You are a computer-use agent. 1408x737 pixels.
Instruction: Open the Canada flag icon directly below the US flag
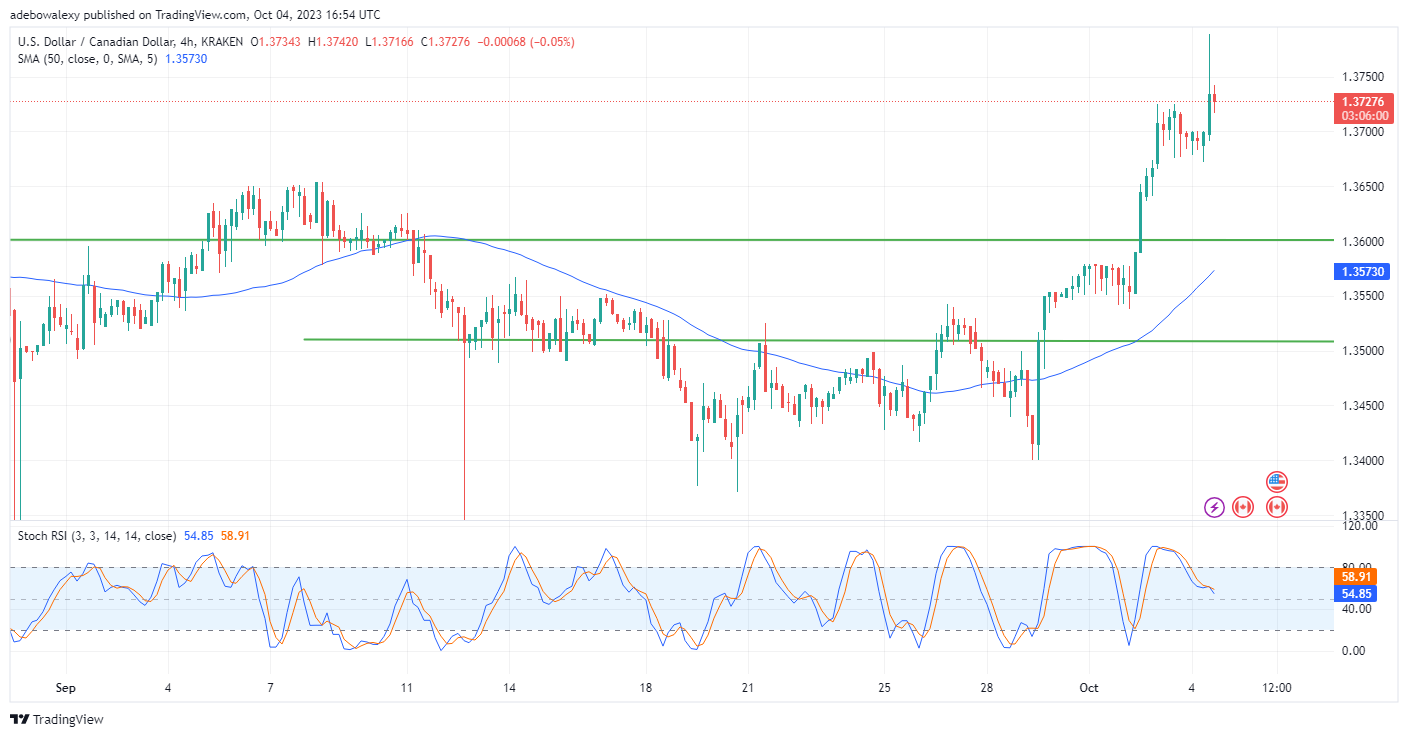point(1276,507)
